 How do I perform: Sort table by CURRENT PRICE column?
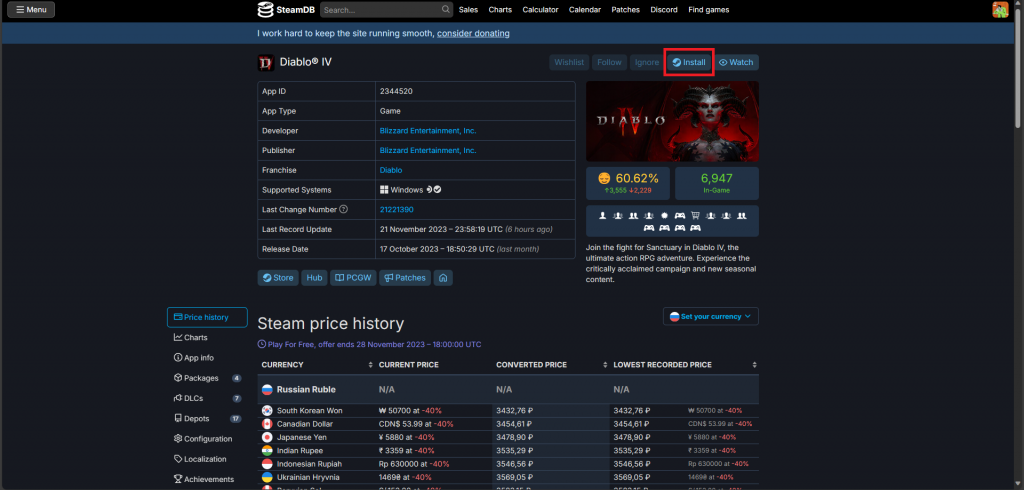tap(433, 365)
